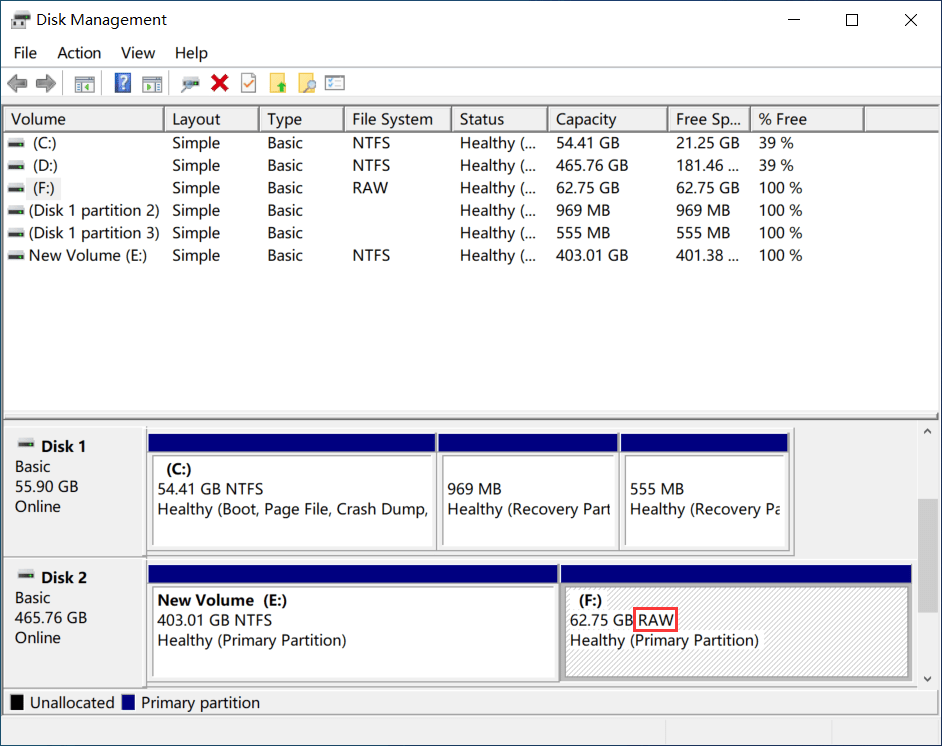
Task: Click the Back arrow in the toolbar
Action: [x=17, y=84]
